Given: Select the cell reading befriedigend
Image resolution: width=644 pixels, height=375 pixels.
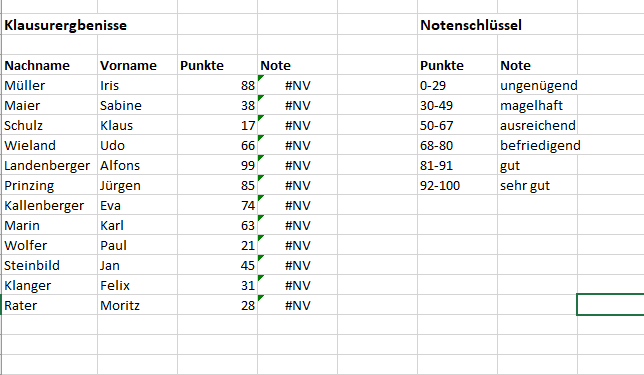Looking at the screenshot, I should (x=537, y=145).
